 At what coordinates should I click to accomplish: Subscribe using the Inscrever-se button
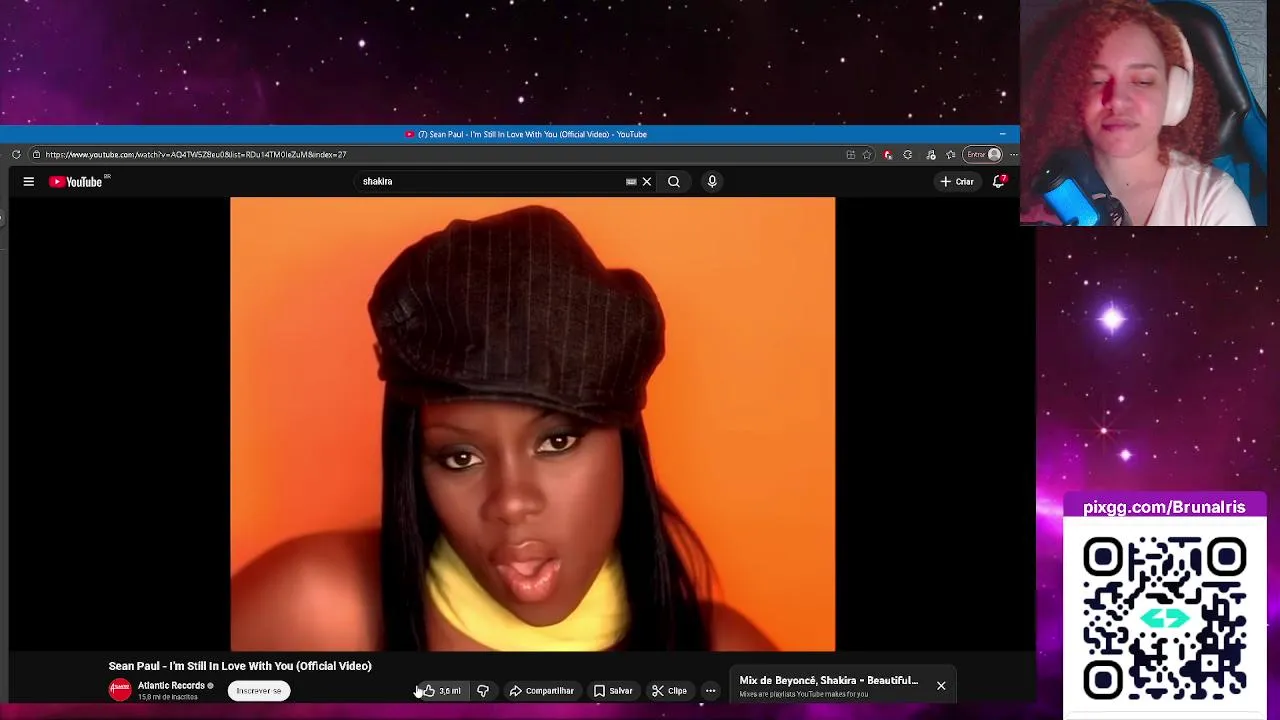(259, 690)
